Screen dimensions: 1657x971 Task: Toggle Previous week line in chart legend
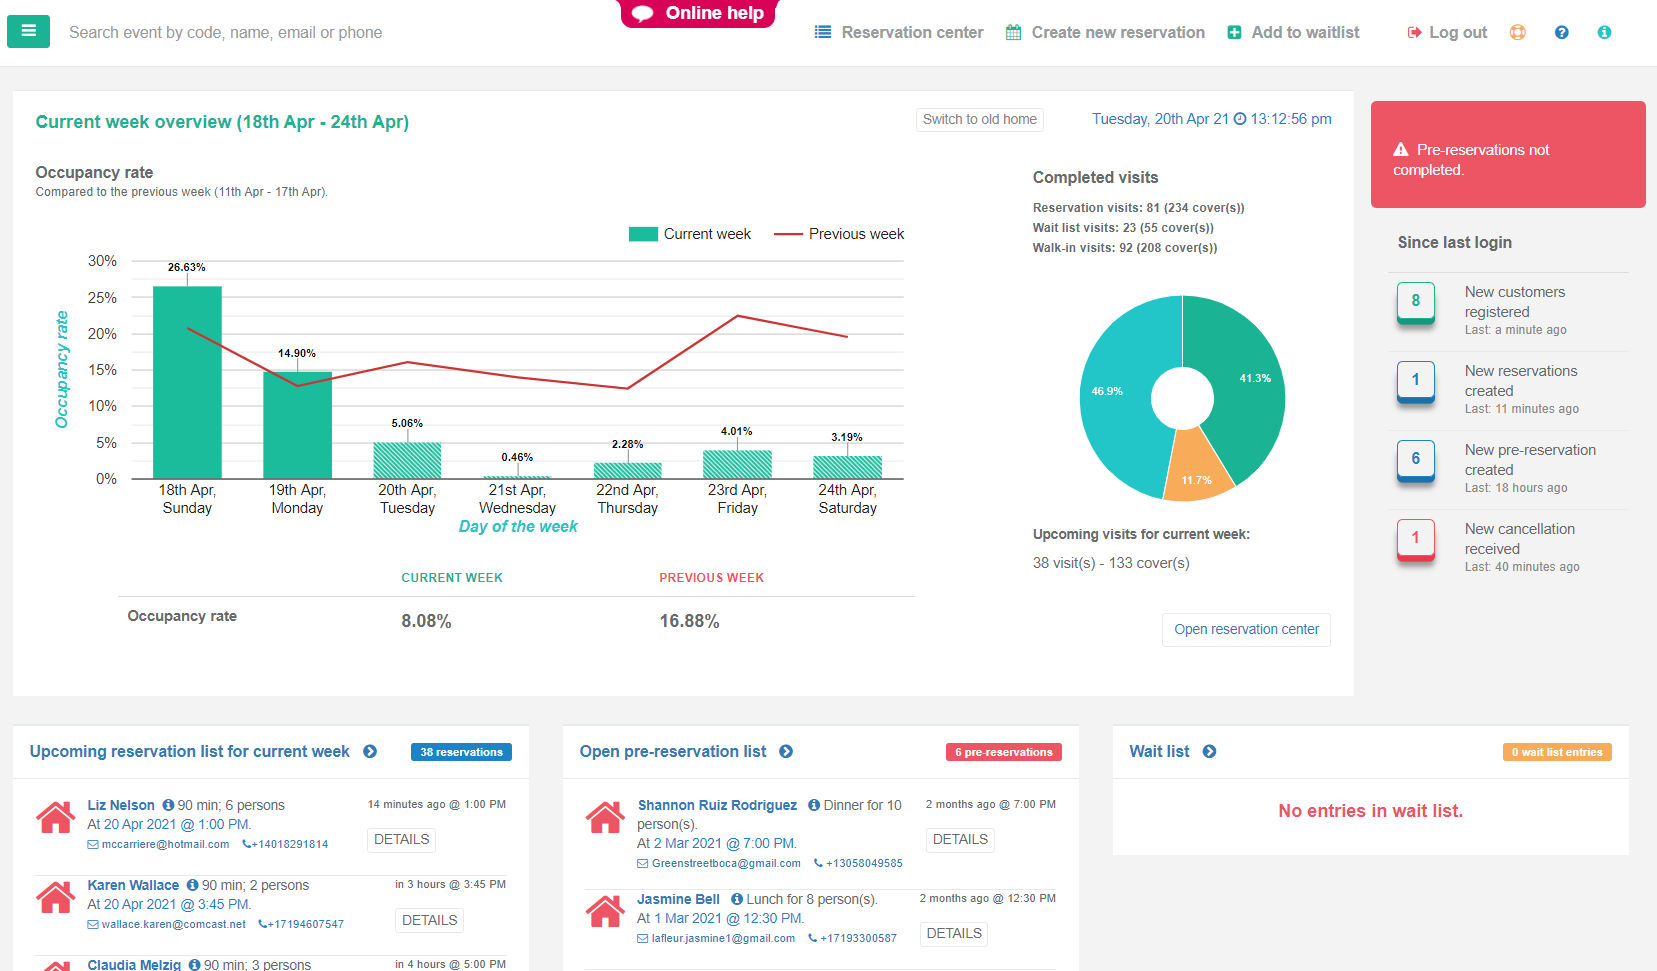coord(839,234)
